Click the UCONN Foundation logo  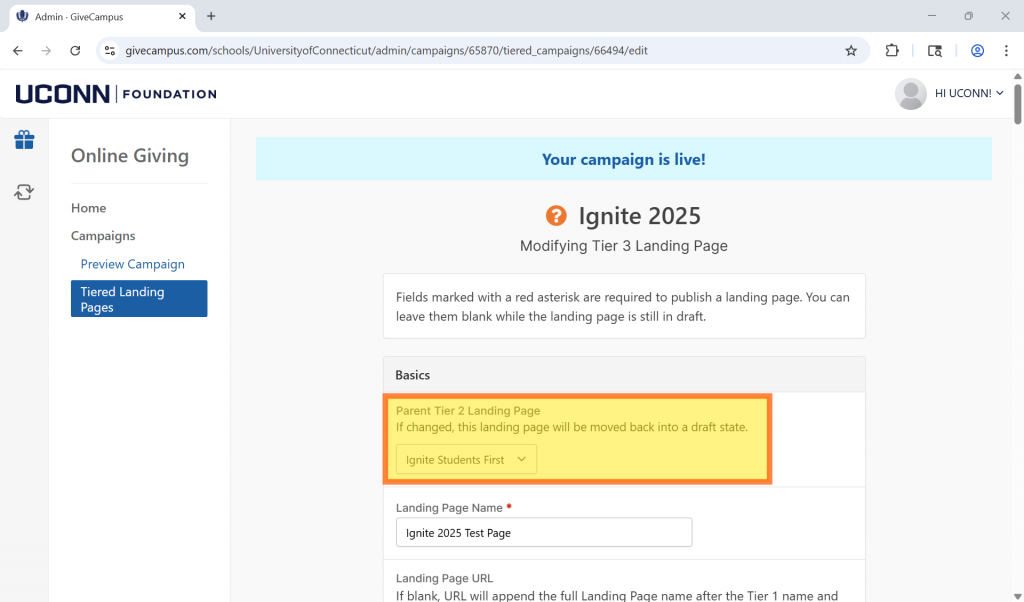click(116, 94)
